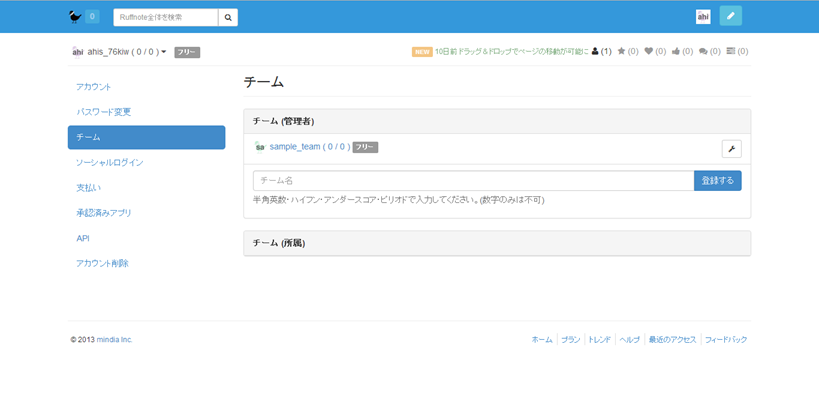Open the ahi user avatar in header

coord(703,16)
